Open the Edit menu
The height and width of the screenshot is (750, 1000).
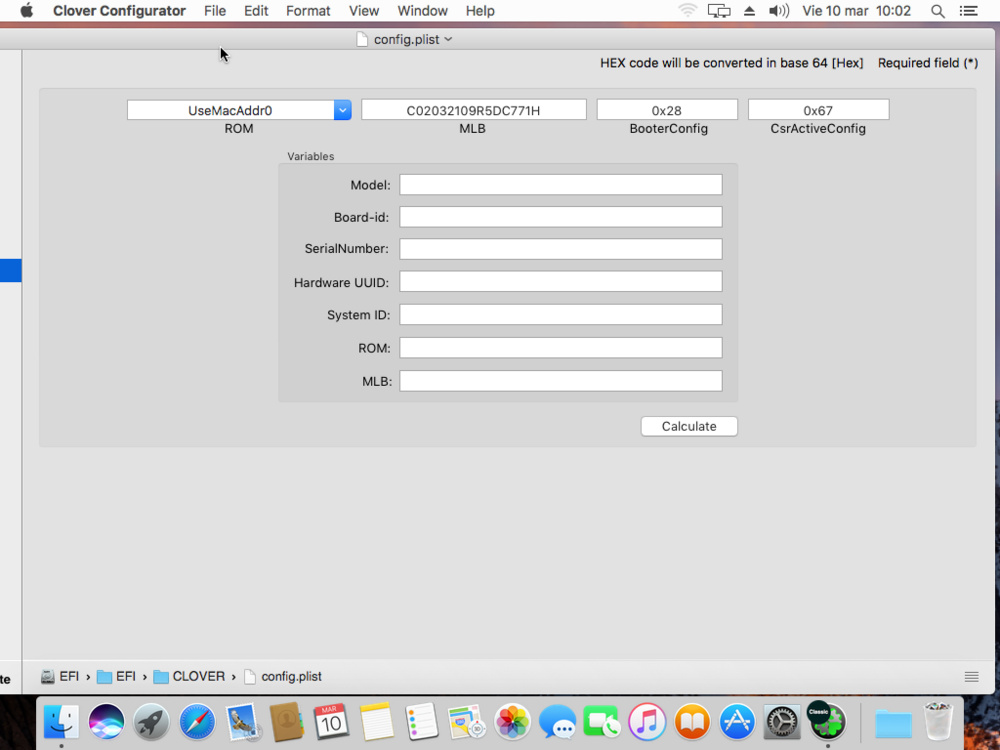click(x=256, y=11)
